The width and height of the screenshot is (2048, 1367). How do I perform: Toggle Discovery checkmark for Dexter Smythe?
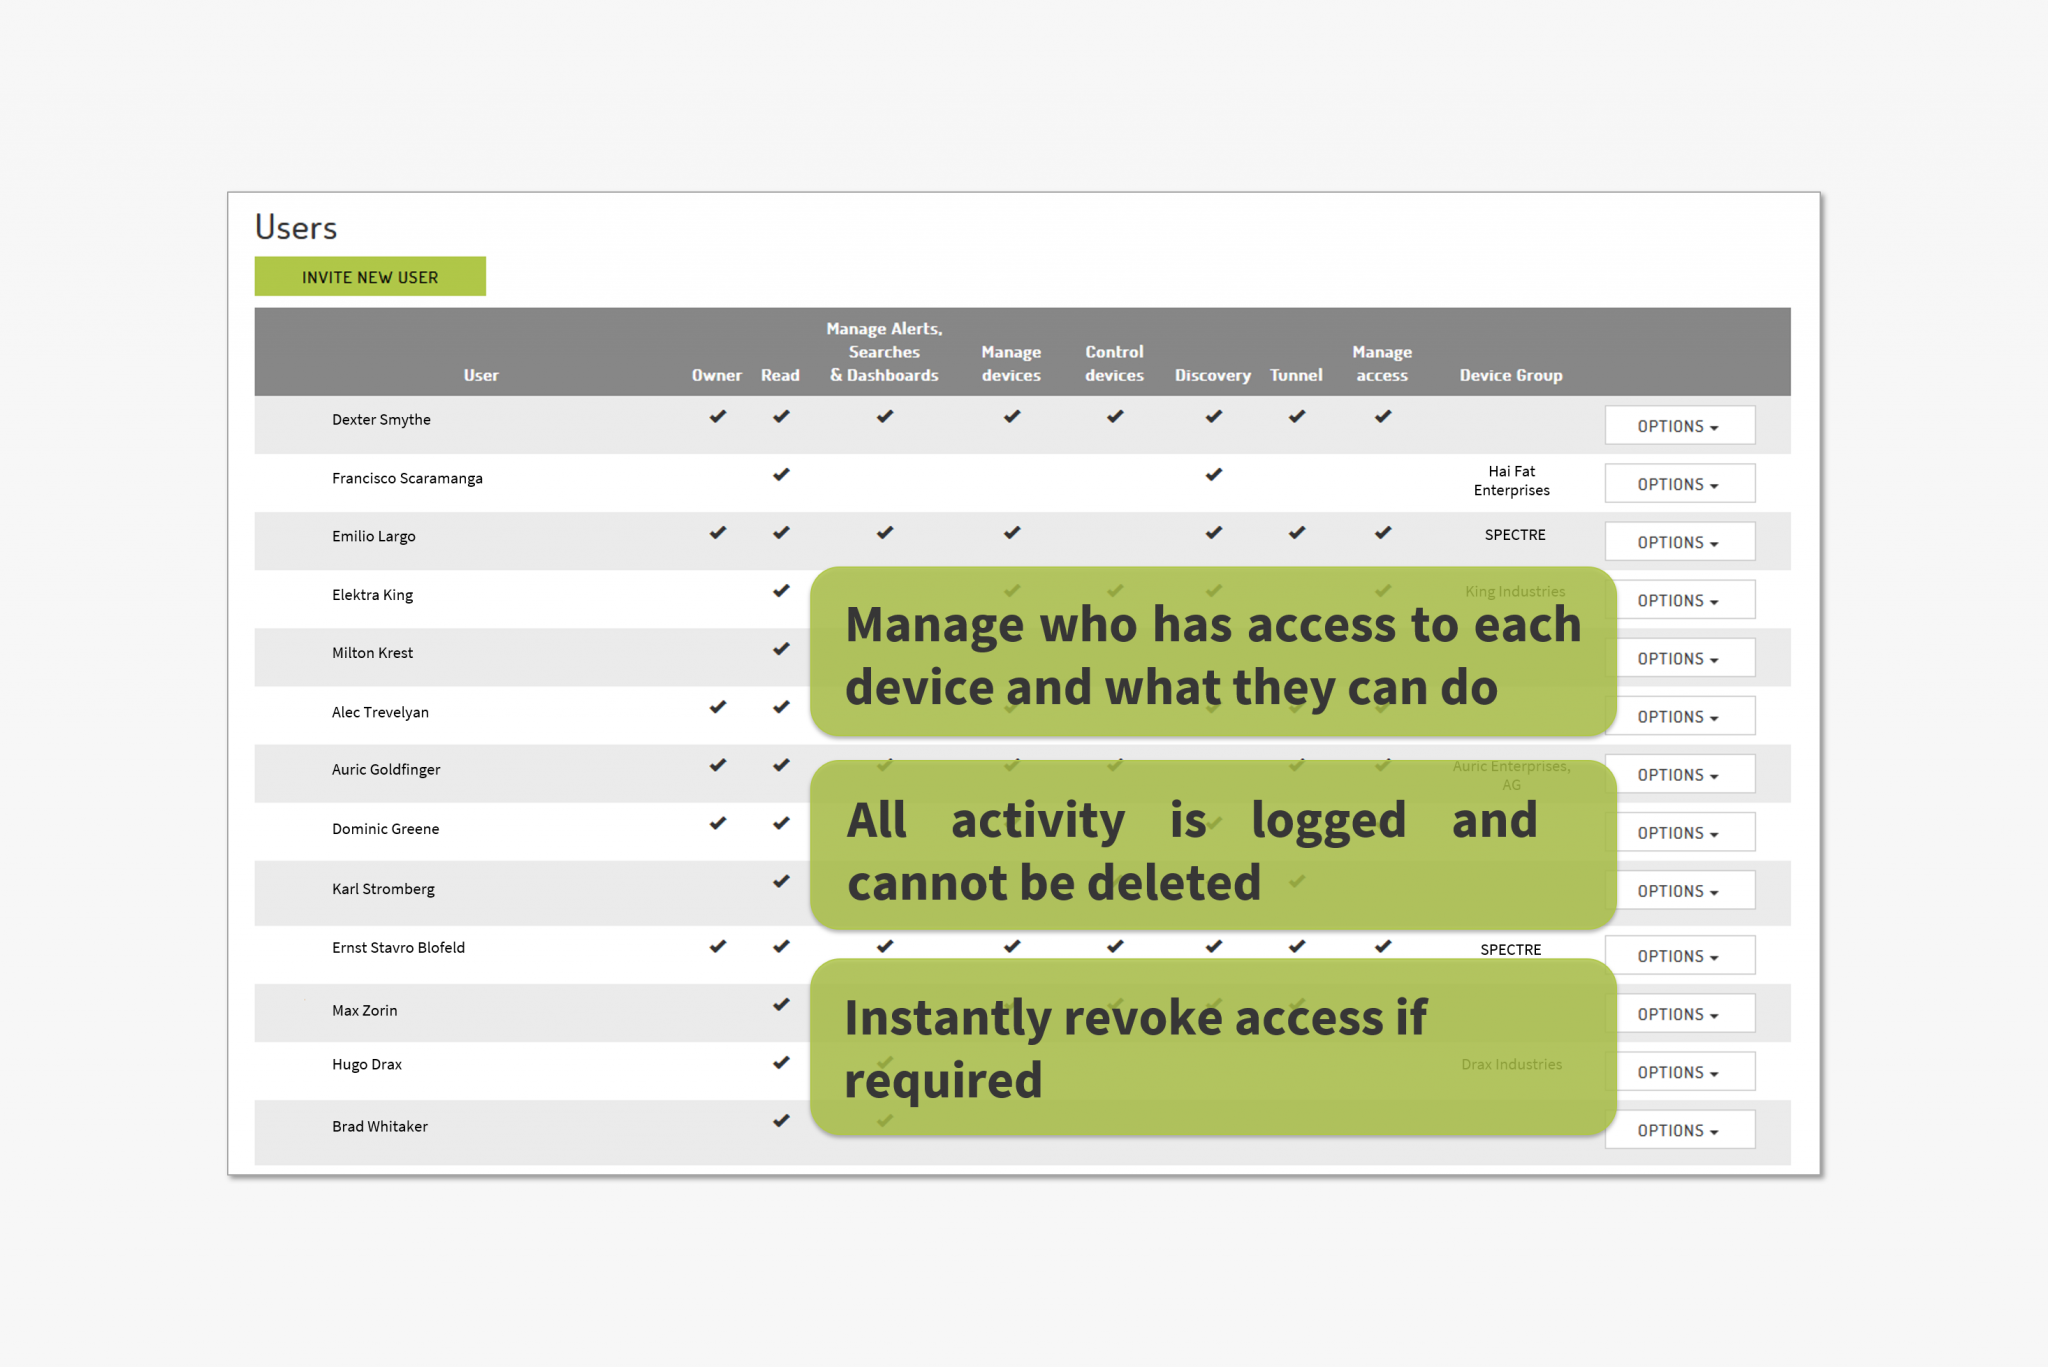pyautogui.click(x=1214, y=416)
